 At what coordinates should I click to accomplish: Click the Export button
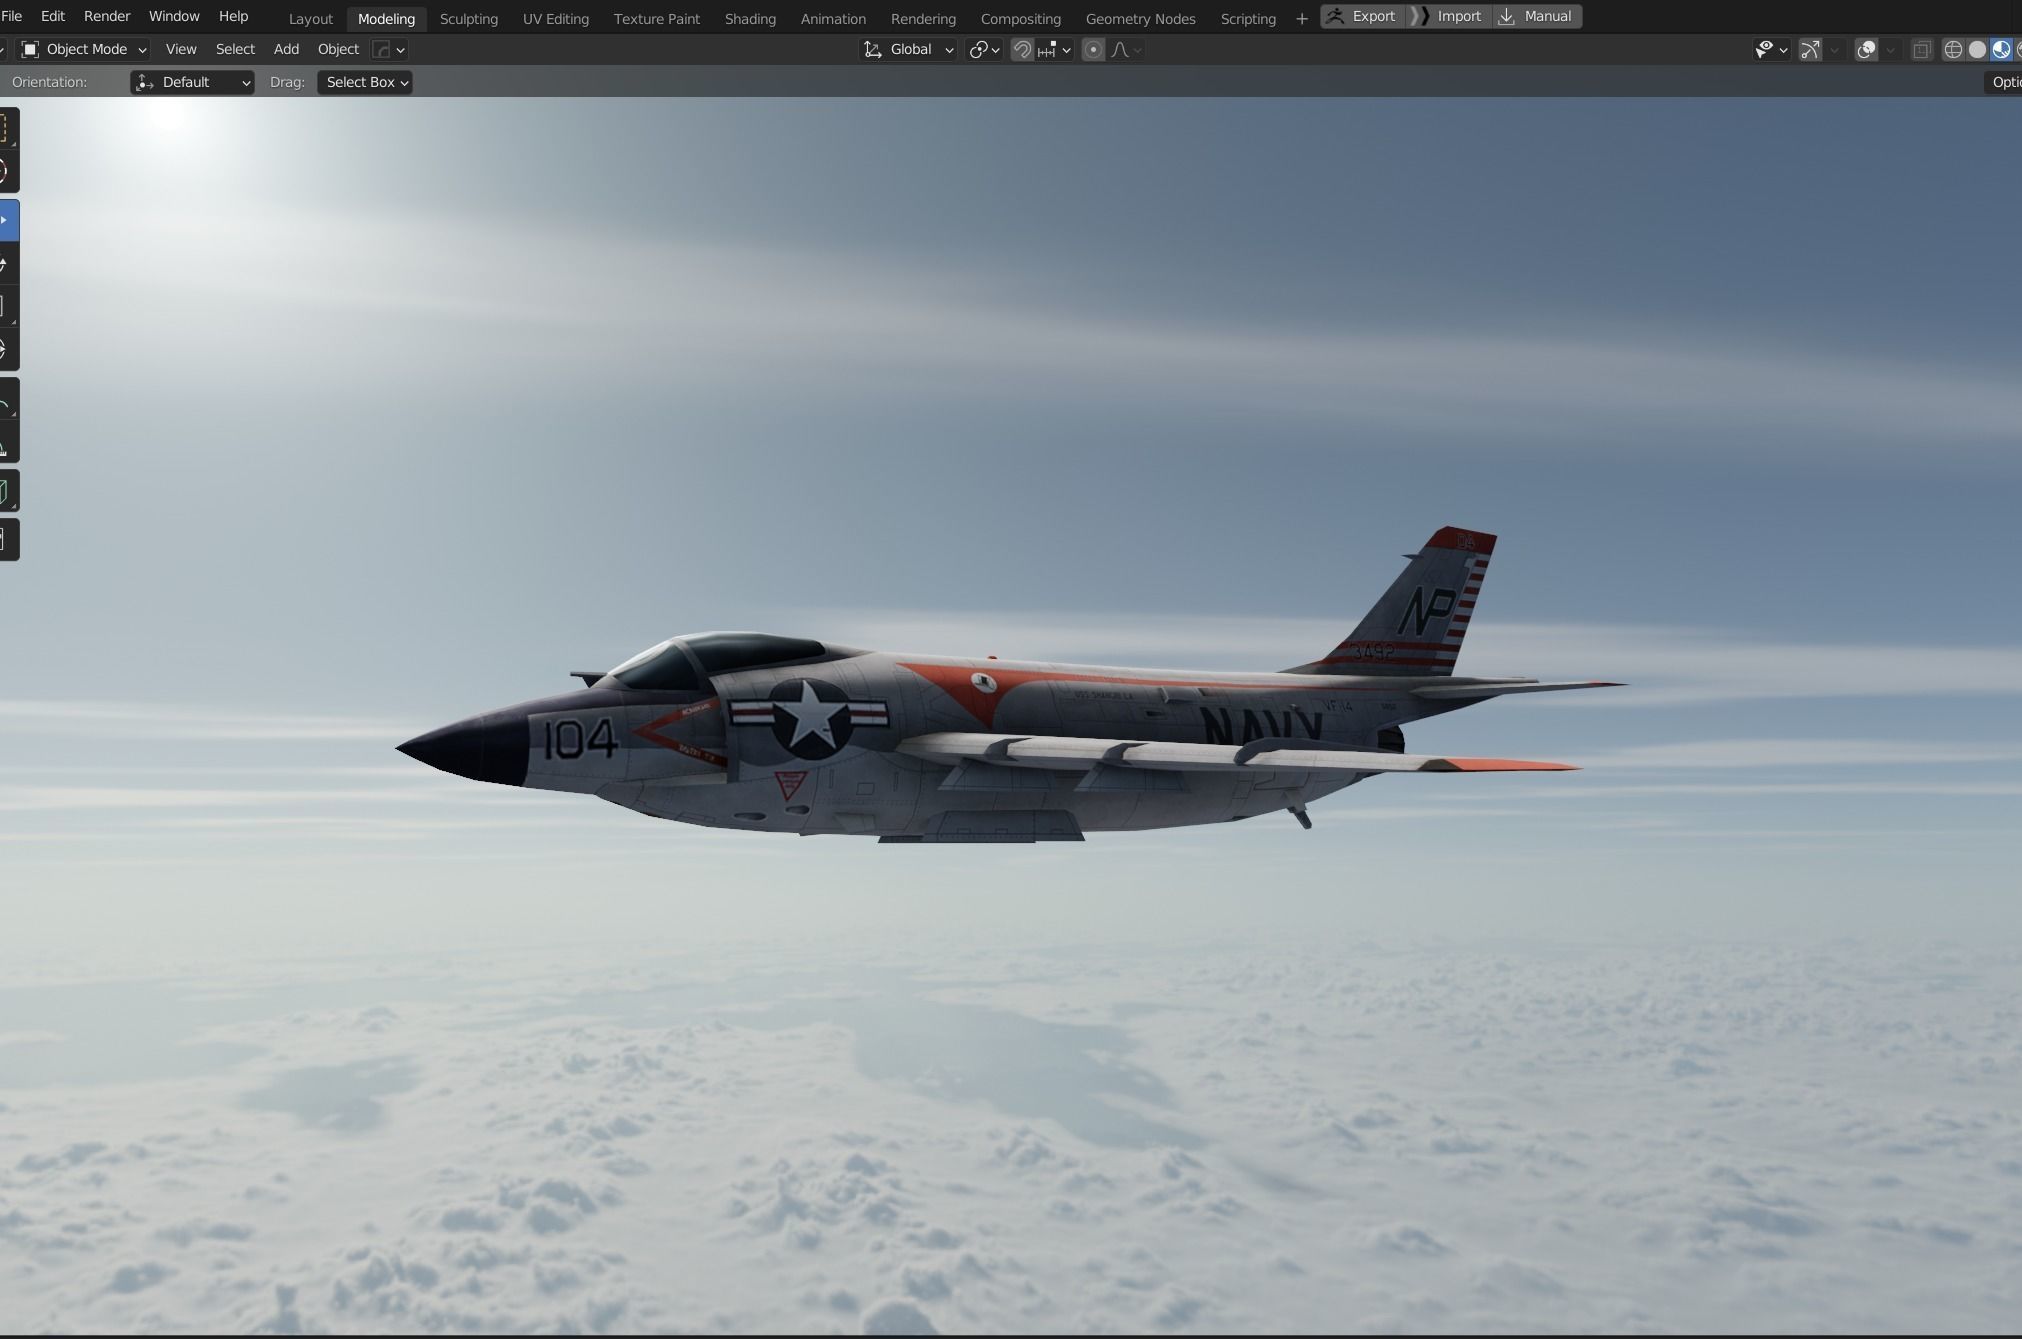coord(1362,16)
